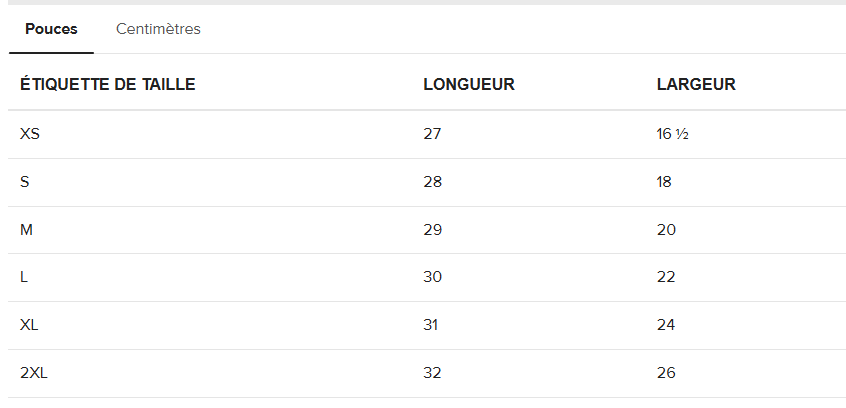Select the S size row label
Viewport: 846px width, 408px height.
[x=24, y=182]
